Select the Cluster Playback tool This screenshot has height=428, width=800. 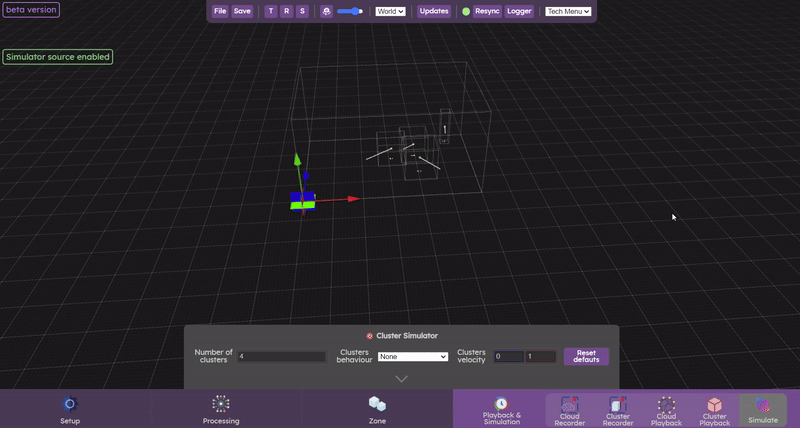pyautogui.click(x=714, y=405)
